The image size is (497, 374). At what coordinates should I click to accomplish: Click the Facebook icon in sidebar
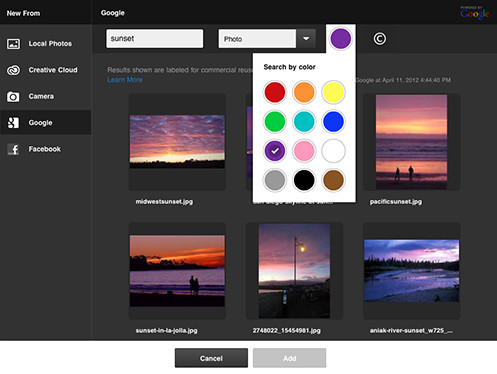click(13, 149)
